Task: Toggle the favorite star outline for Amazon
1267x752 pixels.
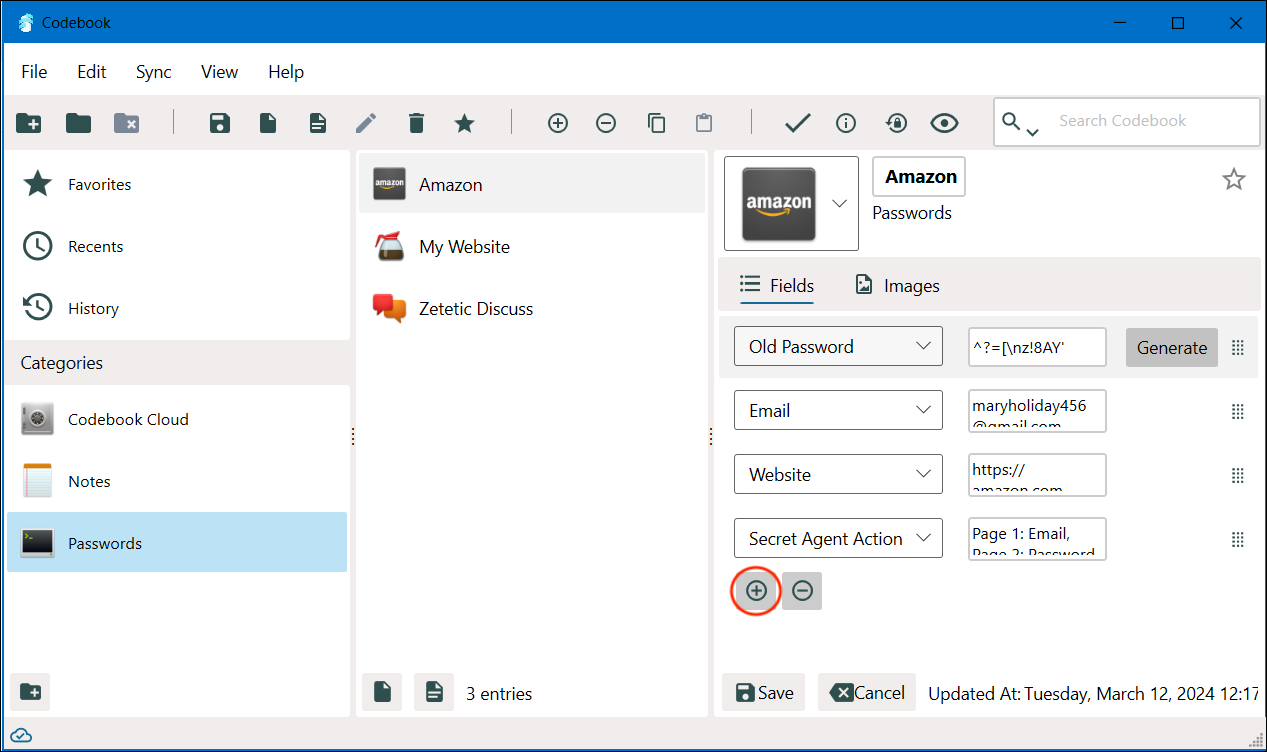Action: (x=1234, y=179)
